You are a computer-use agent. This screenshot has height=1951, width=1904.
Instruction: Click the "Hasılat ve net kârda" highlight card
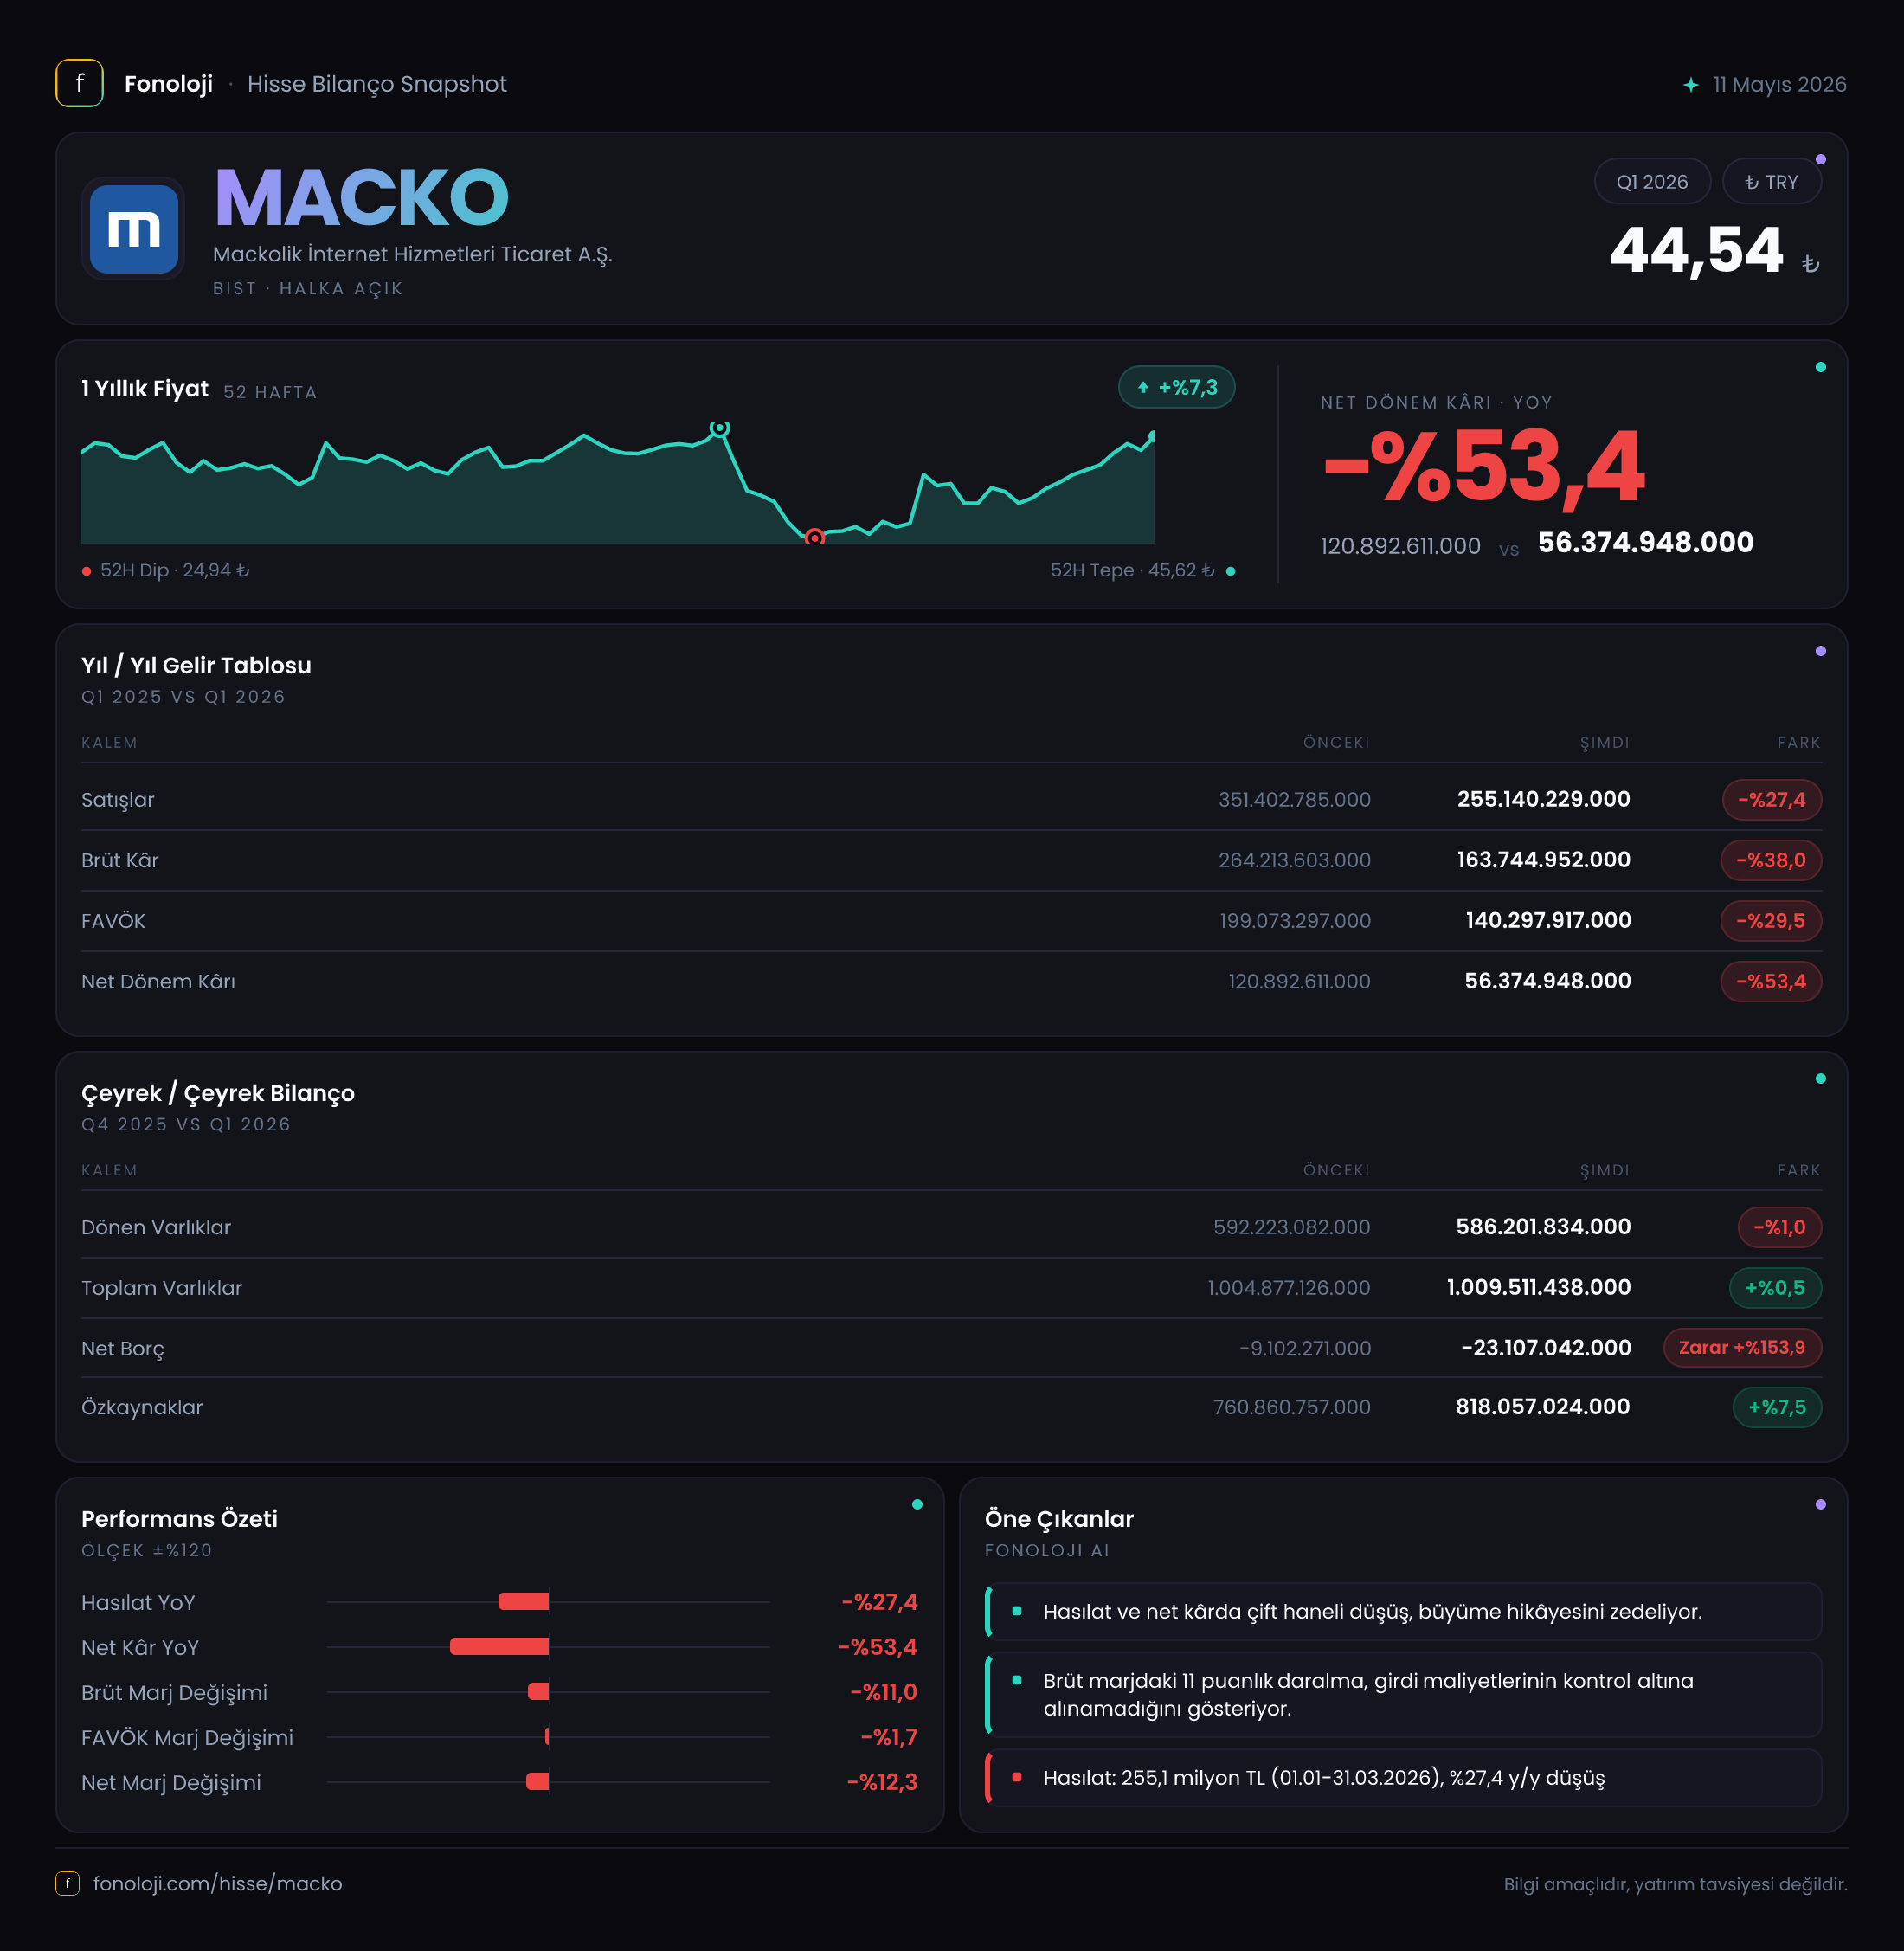pos(1403,1612)
